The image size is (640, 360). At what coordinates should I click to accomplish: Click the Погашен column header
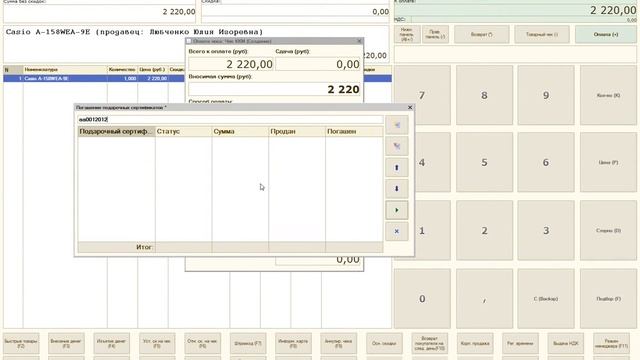coord(354,131)
